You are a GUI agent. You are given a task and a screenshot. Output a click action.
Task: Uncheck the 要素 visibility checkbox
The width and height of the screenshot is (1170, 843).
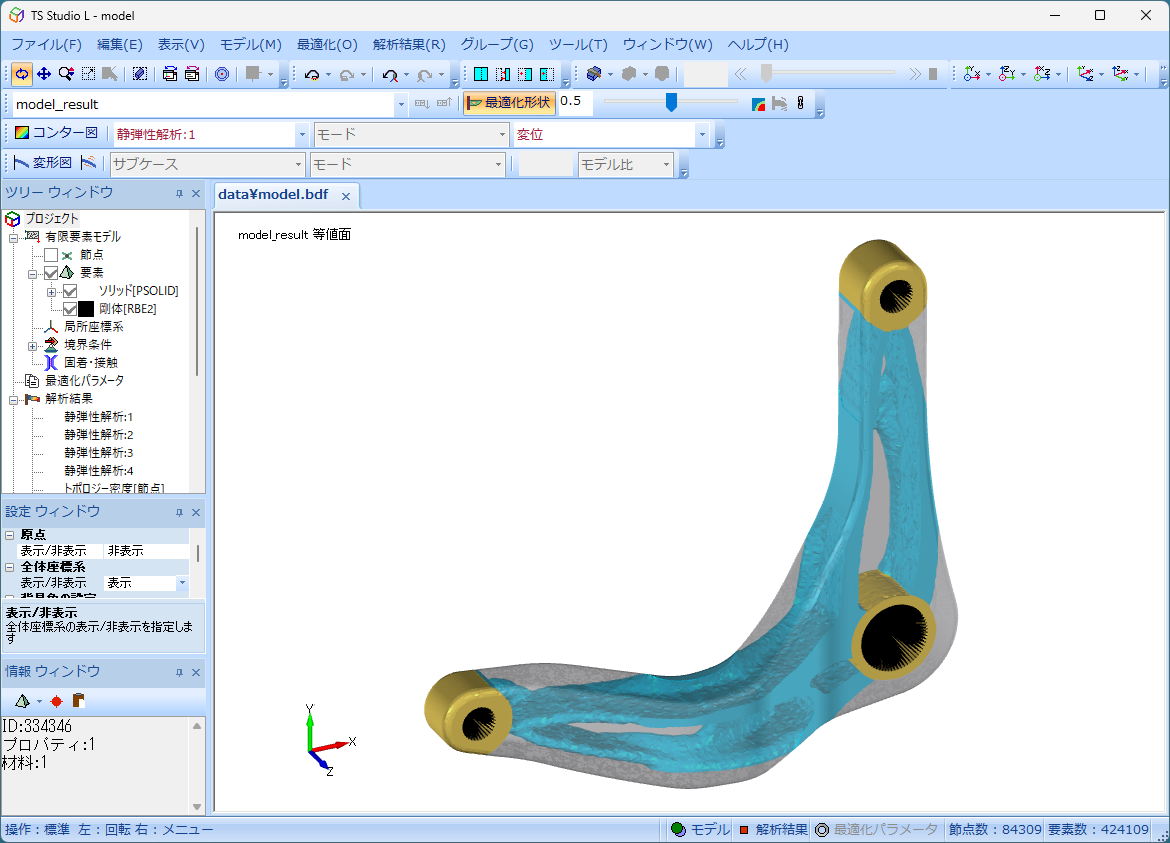tap(51, 273)
